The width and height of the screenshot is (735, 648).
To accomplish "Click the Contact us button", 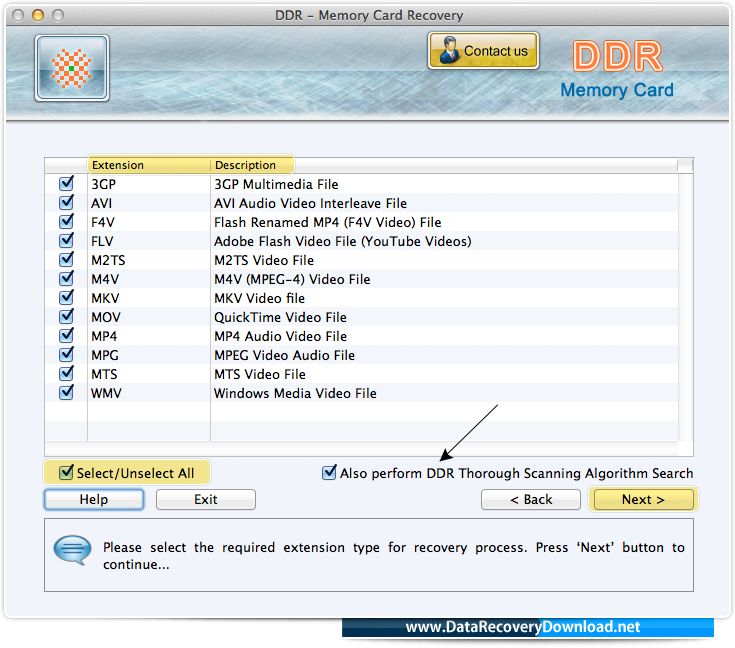I will (483, 51).
